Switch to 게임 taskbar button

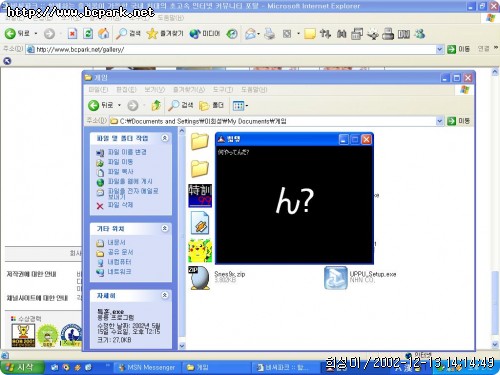216,367
